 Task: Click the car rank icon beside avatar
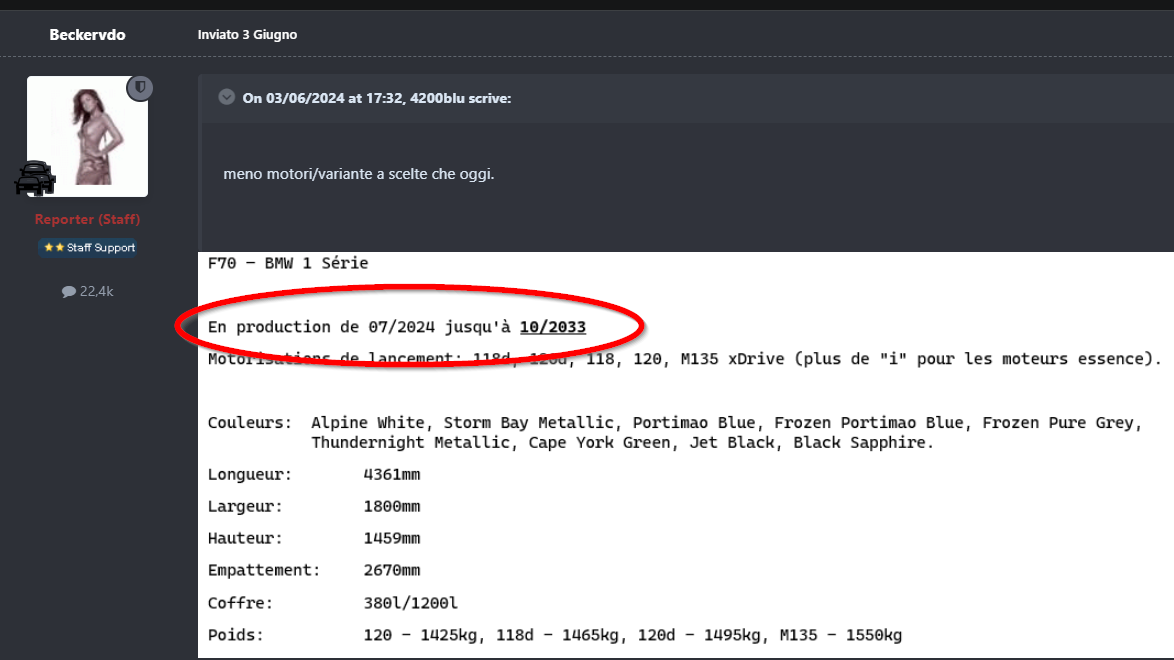tap(34, 178)
